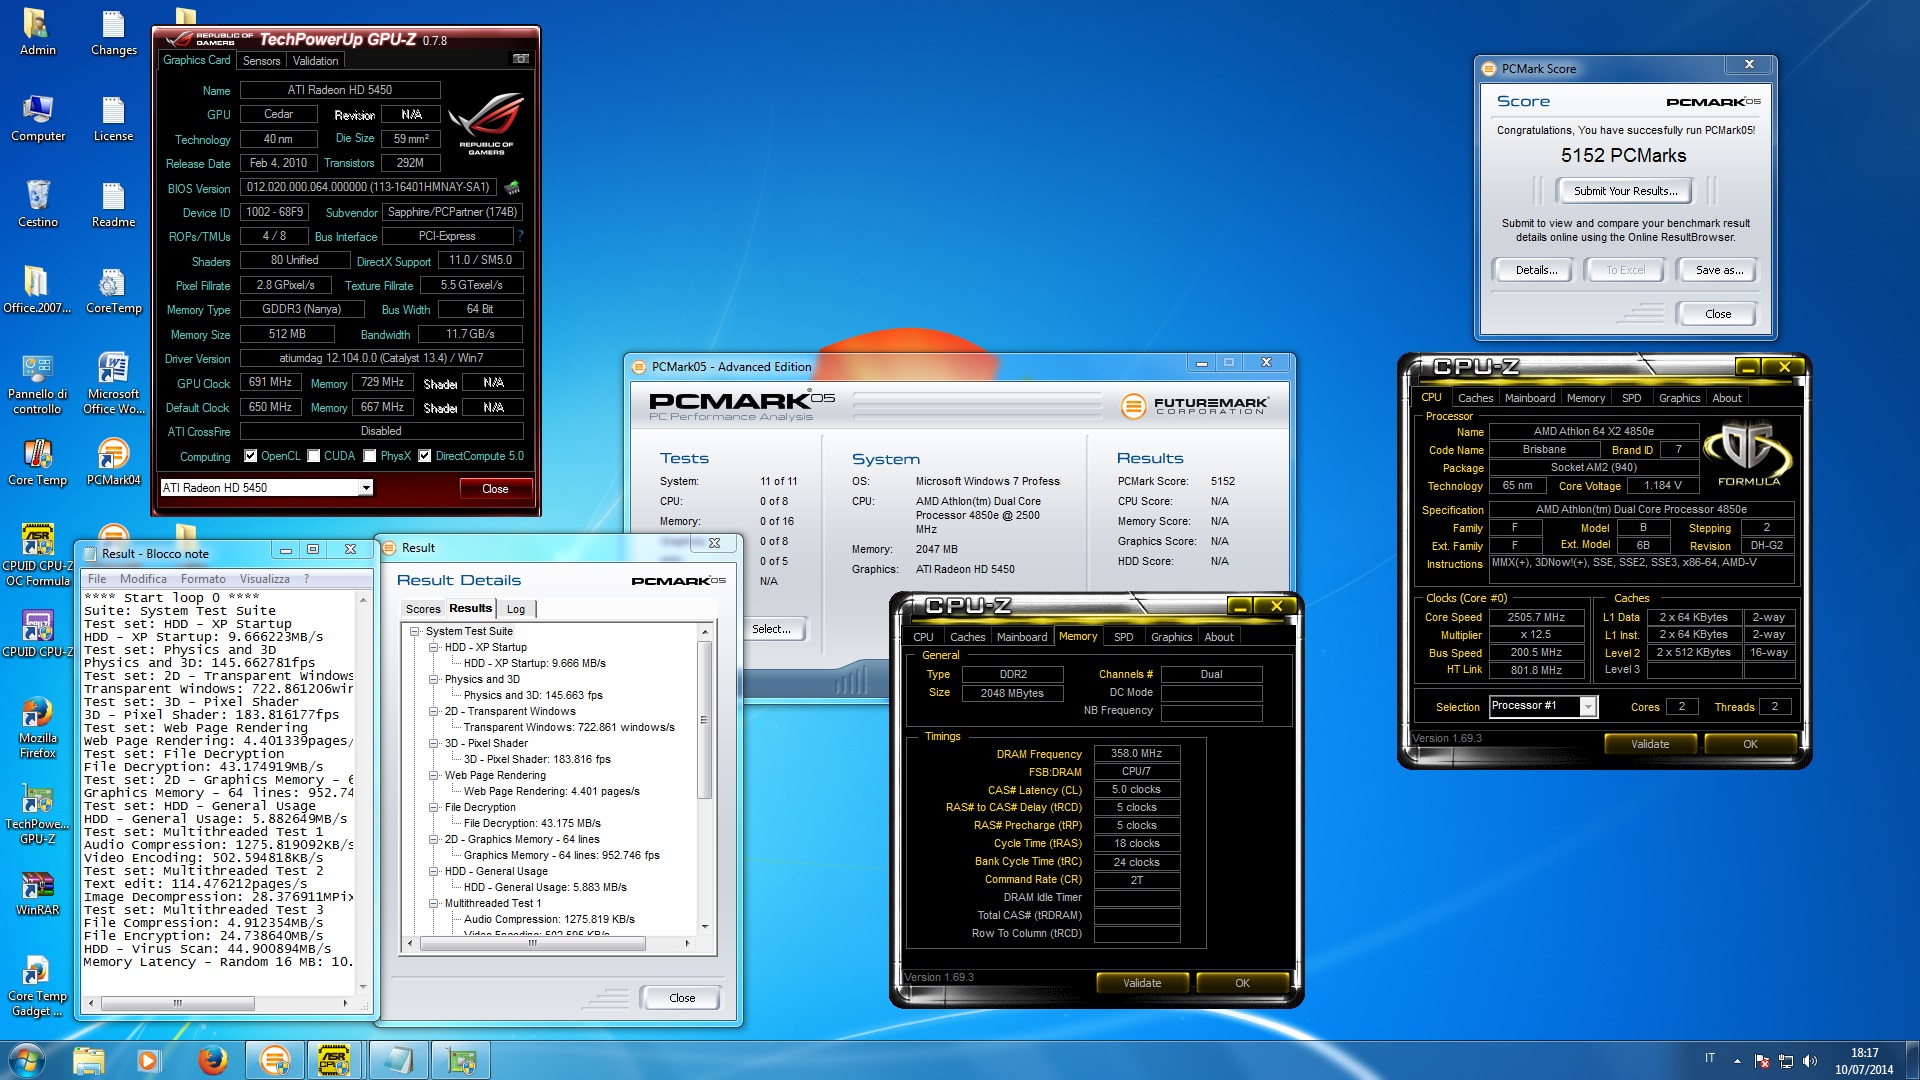The height and width of the screenshot is (1080, 1920).
Task: Launch the PCMark04 desktop shortcut
Action: point(114,462)
